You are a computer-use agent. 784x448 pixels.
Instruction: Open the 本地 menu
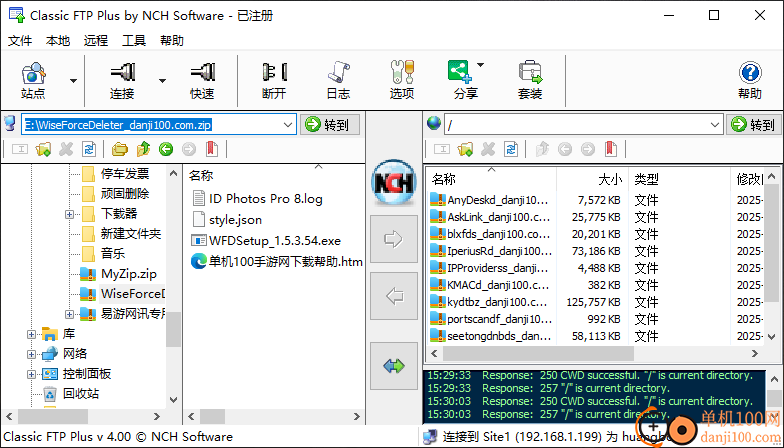[58, 40]
